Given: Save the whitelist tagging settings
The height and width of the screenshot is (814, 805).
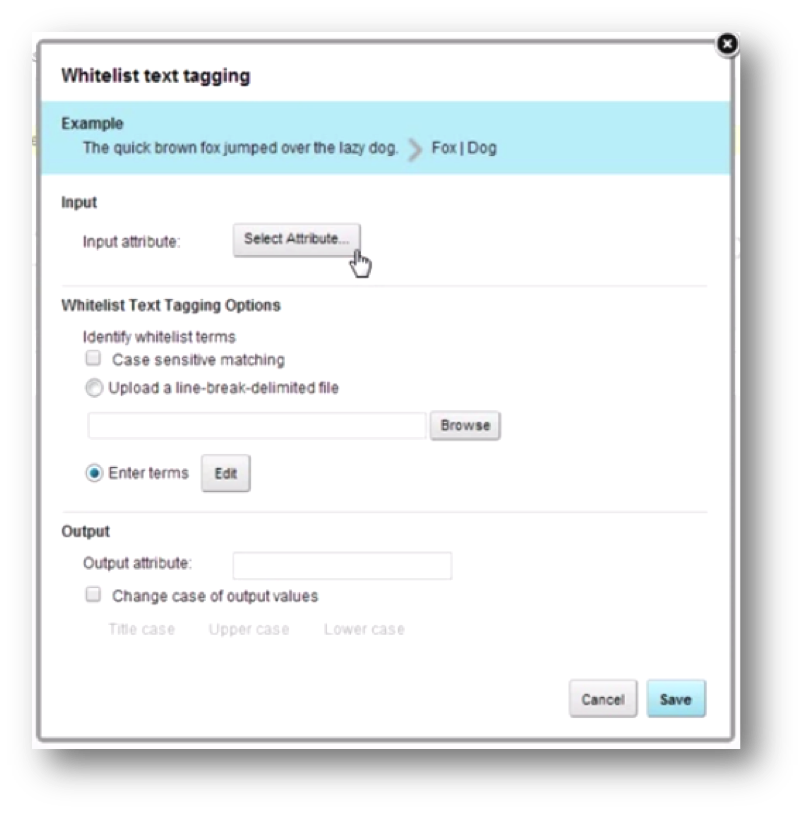Looking at the screenshot, I should click(676, 699).
